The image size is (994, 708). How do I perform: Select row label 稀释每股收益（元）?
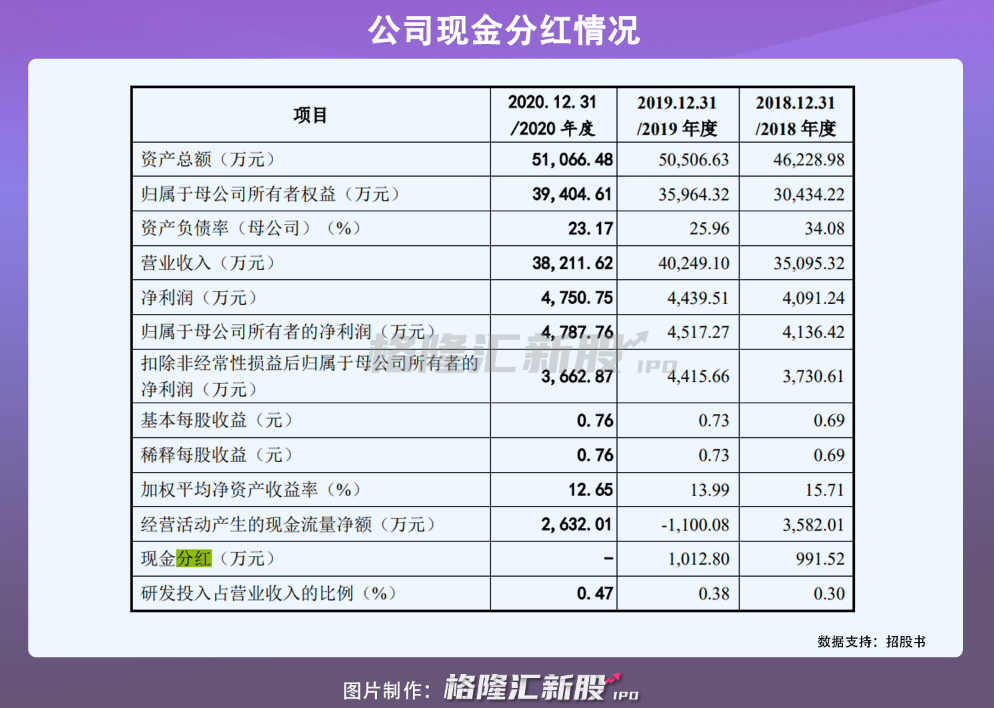216,454
